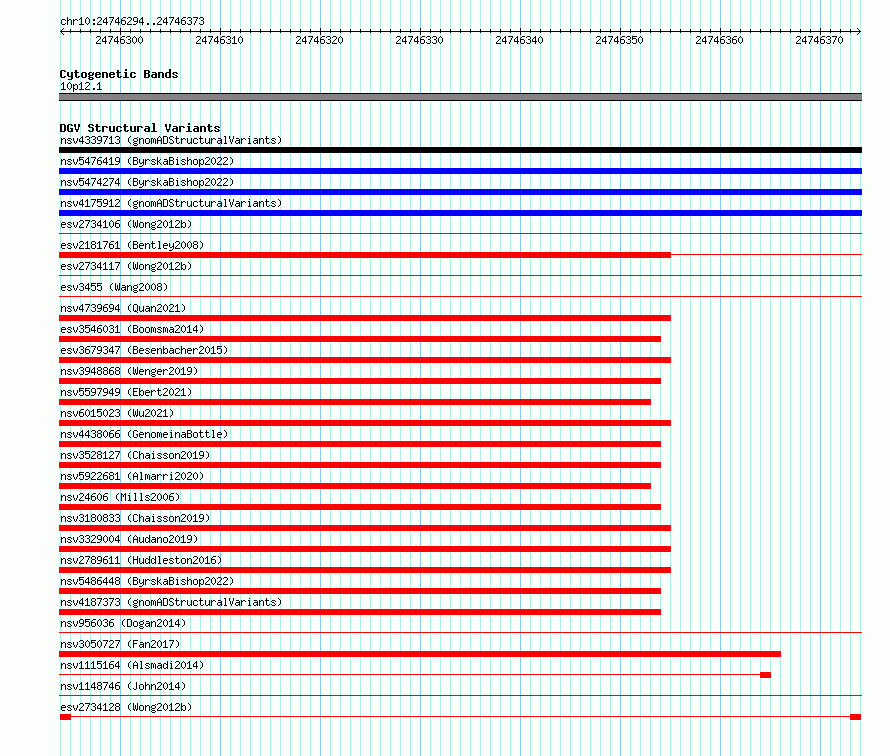Open variant nsv3948868 (Wenger2019) label
This screenshot has height=756, width=890.
coord(129,371)
